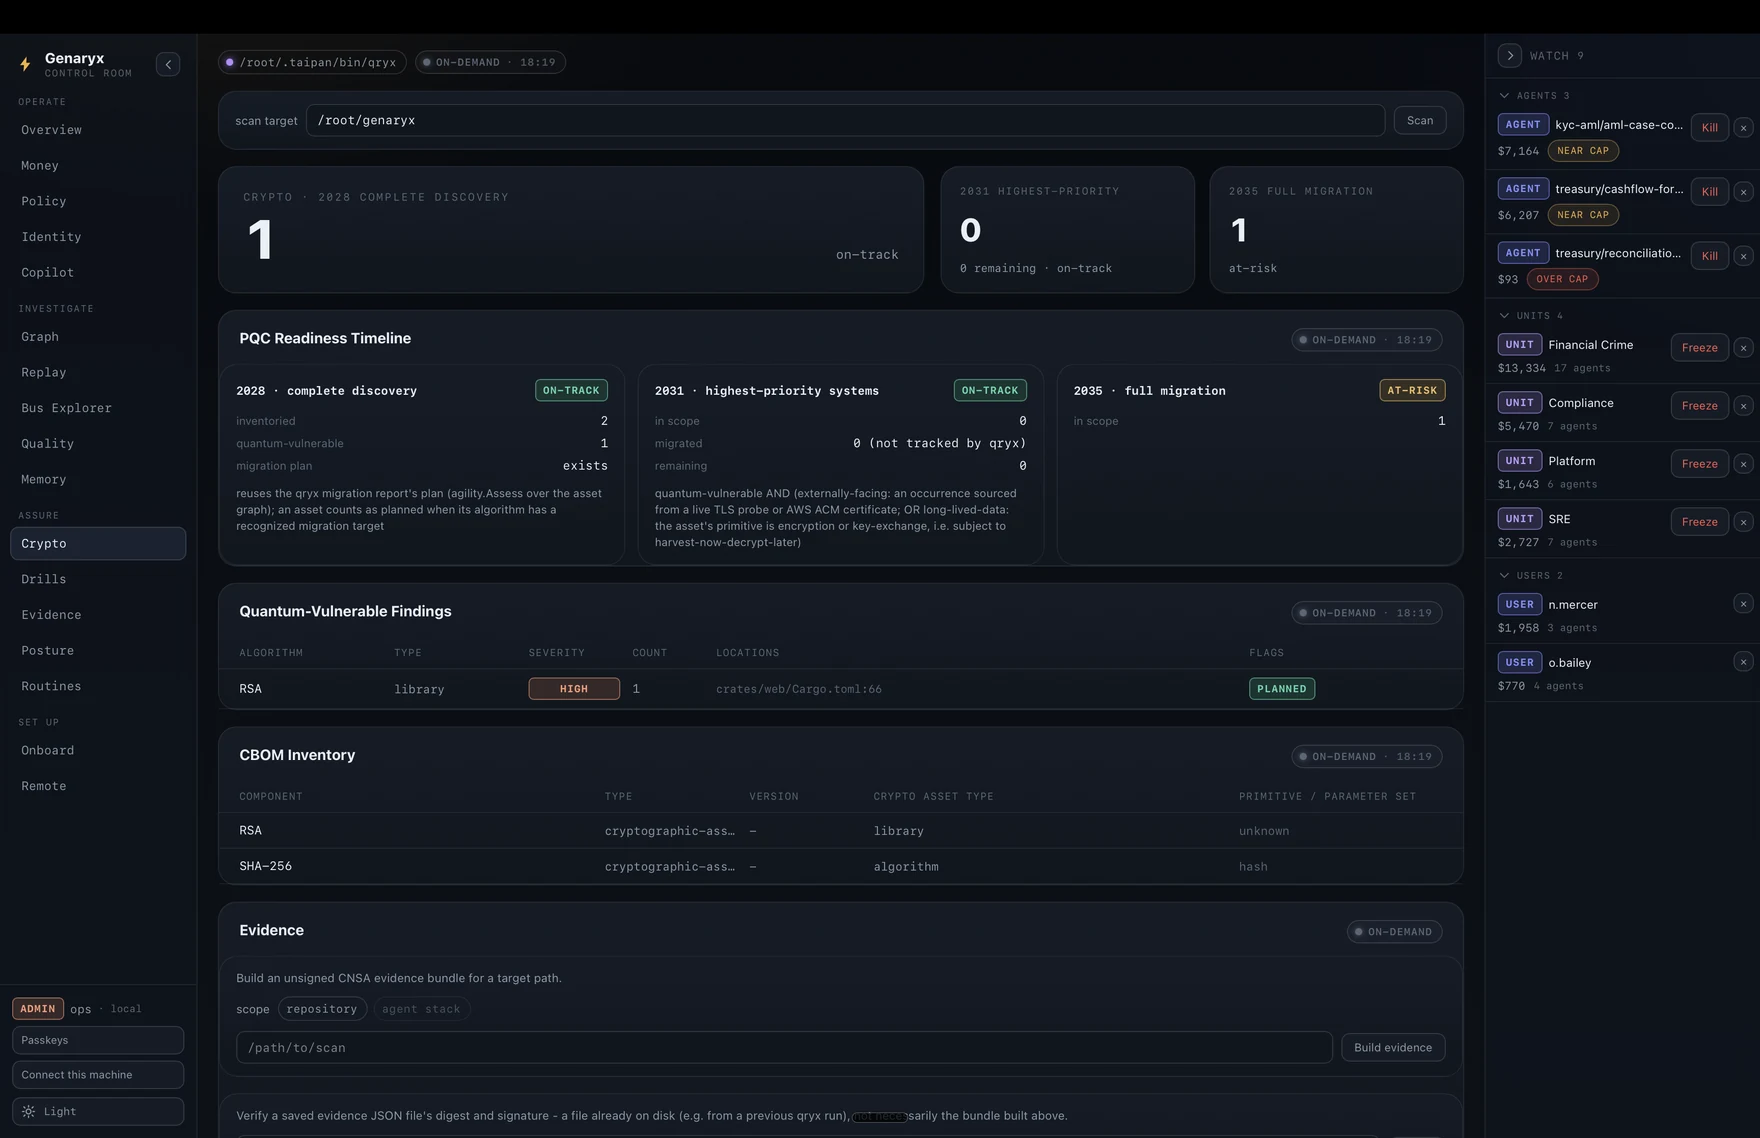Kill the treasury/cashflow agent
1760x1138 pixels.
pyautogui.click(x=1710, y=192)
